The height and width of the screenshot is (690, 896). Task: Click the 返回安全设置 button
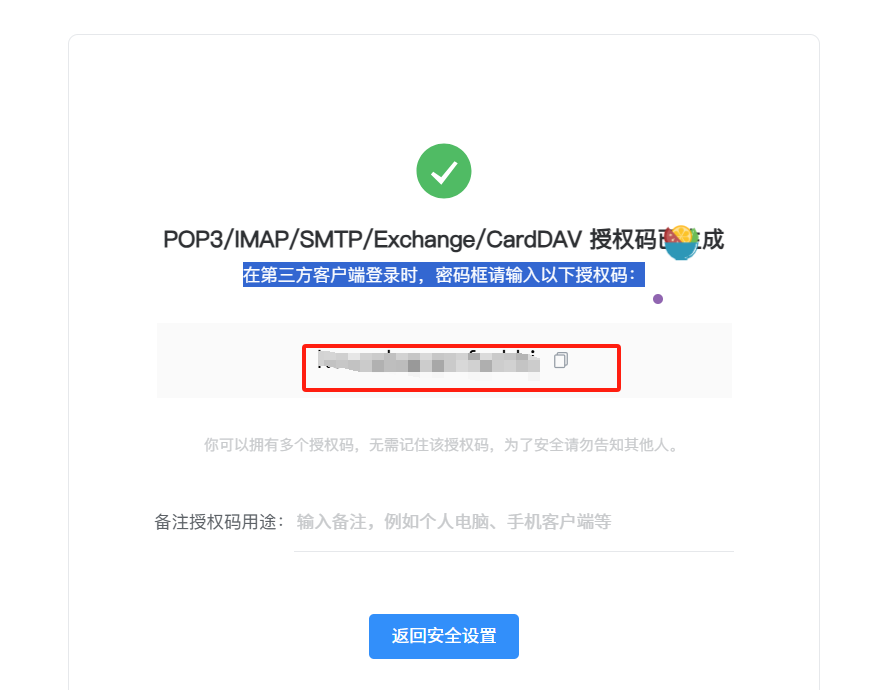coord(444,636)
